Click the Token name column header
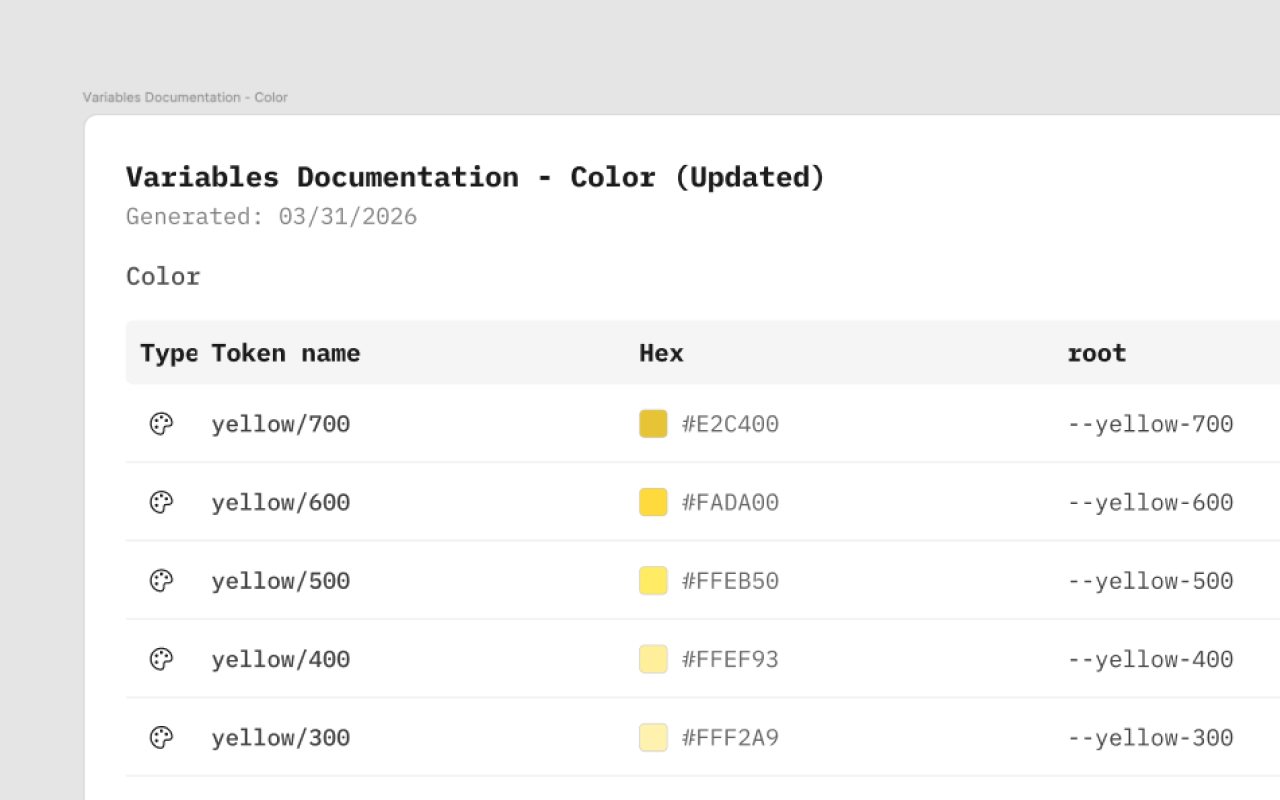This screenshot has width=1280, height=800. (x=286, y=353)
